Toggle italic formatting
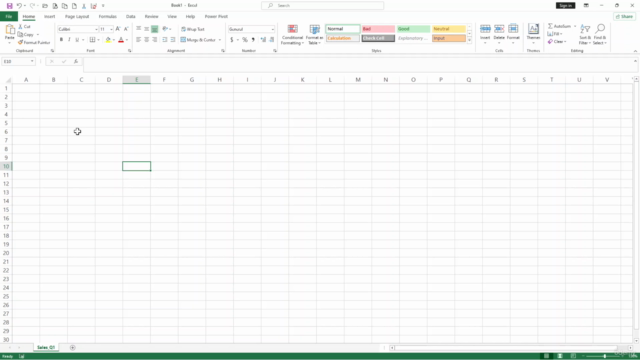Screen dimensions: 640x360 [69, 40]
